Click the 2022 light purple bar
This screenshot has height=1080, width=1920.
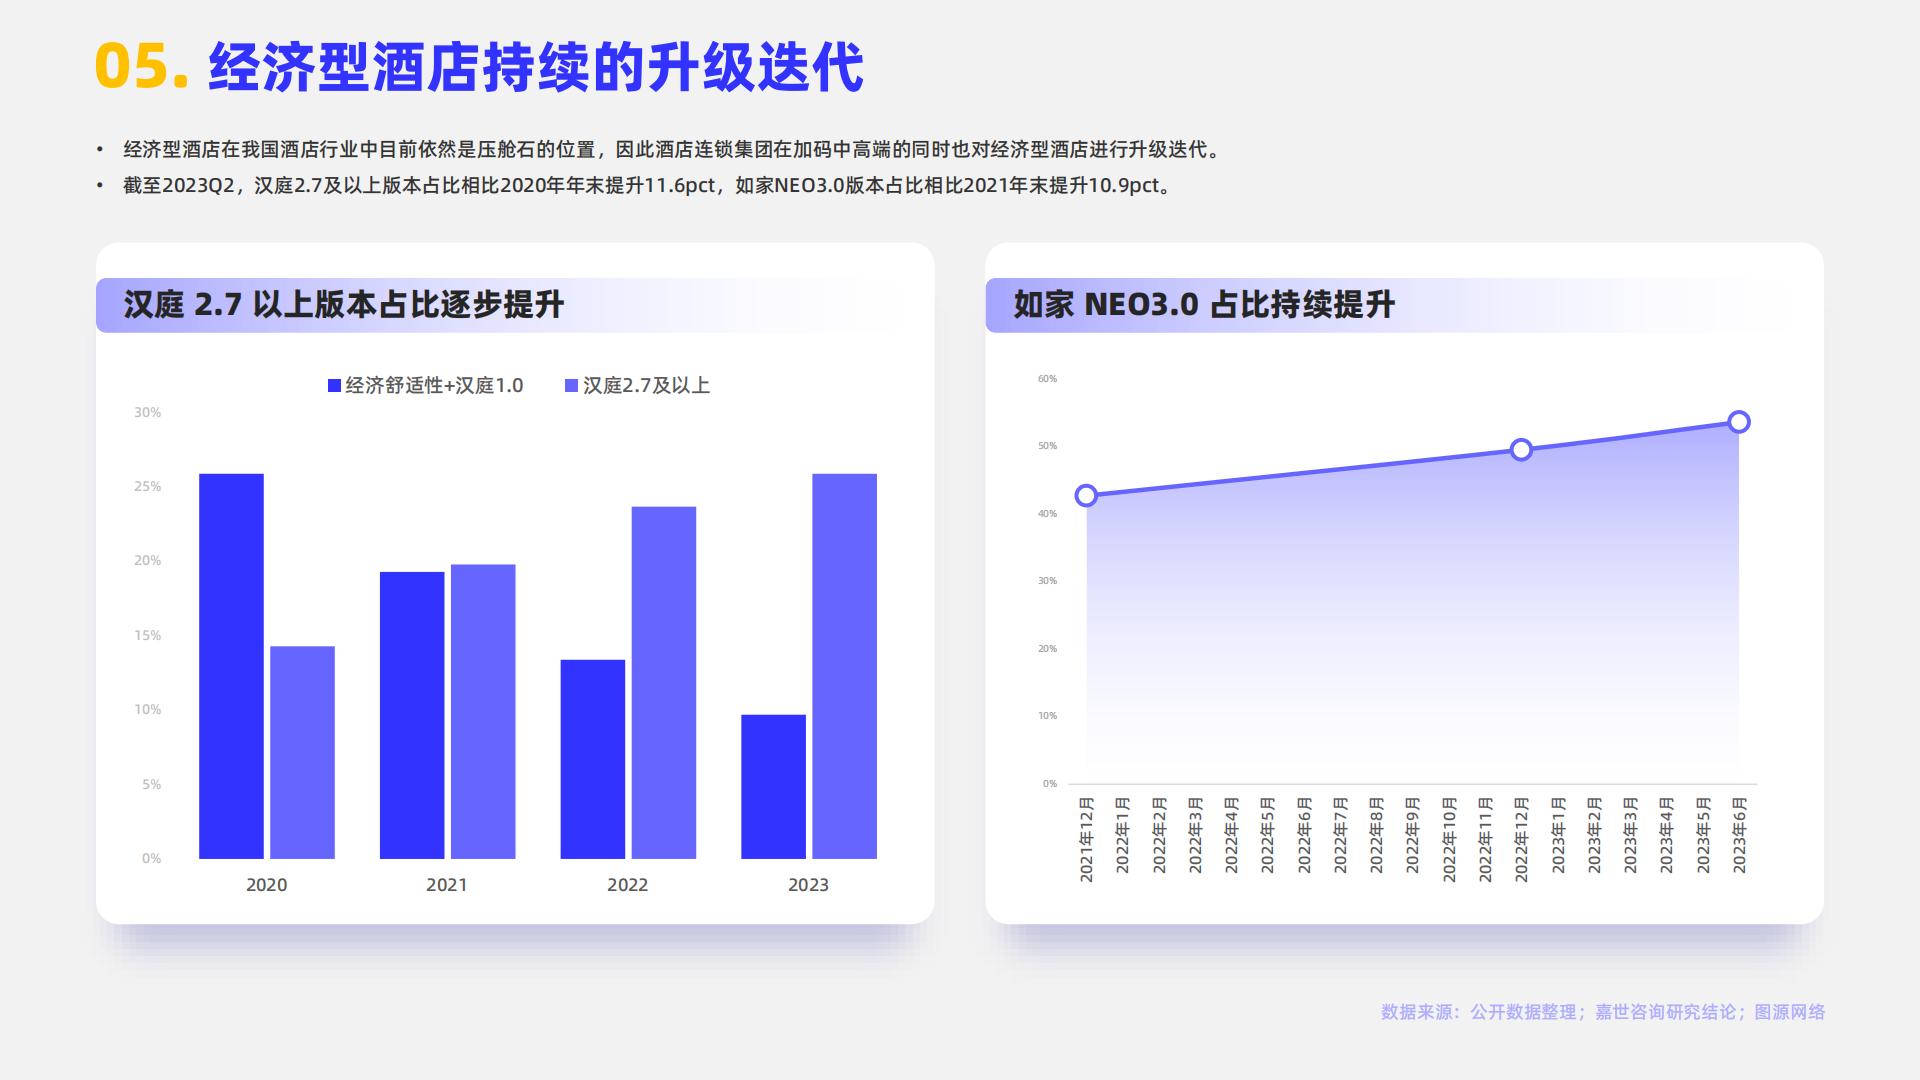click(664, 683)
